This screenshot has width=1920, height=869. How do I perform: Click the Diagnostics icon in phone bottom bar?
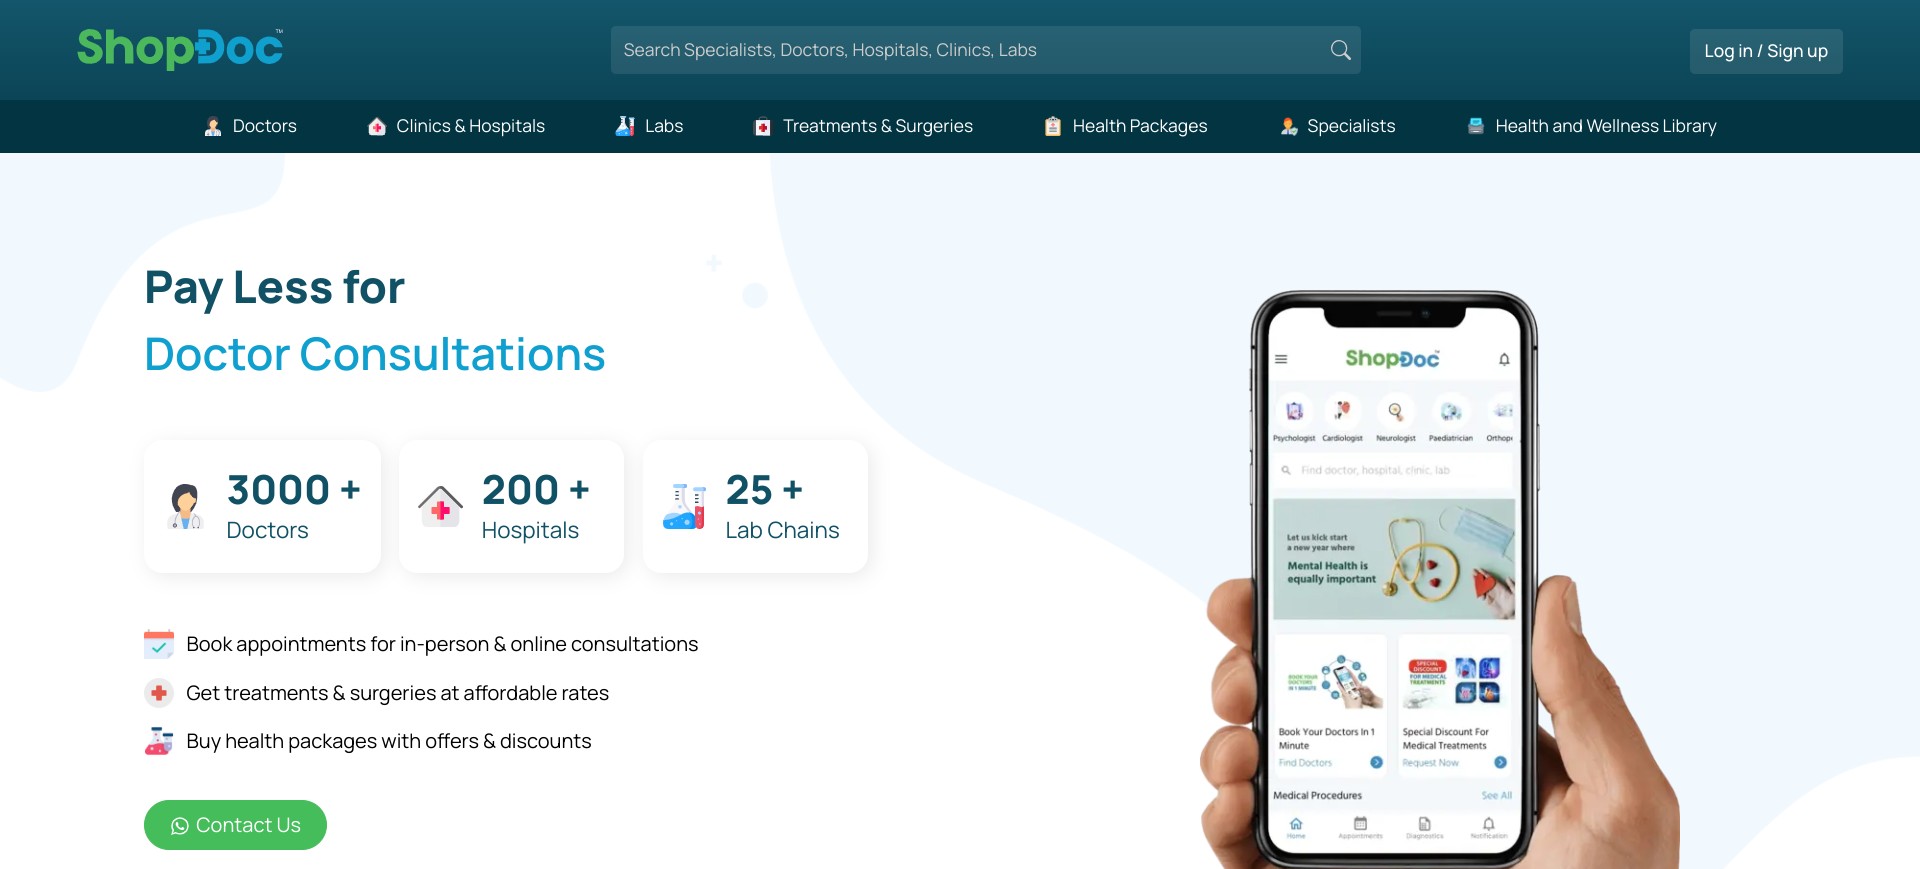[x=1424, y=826]
